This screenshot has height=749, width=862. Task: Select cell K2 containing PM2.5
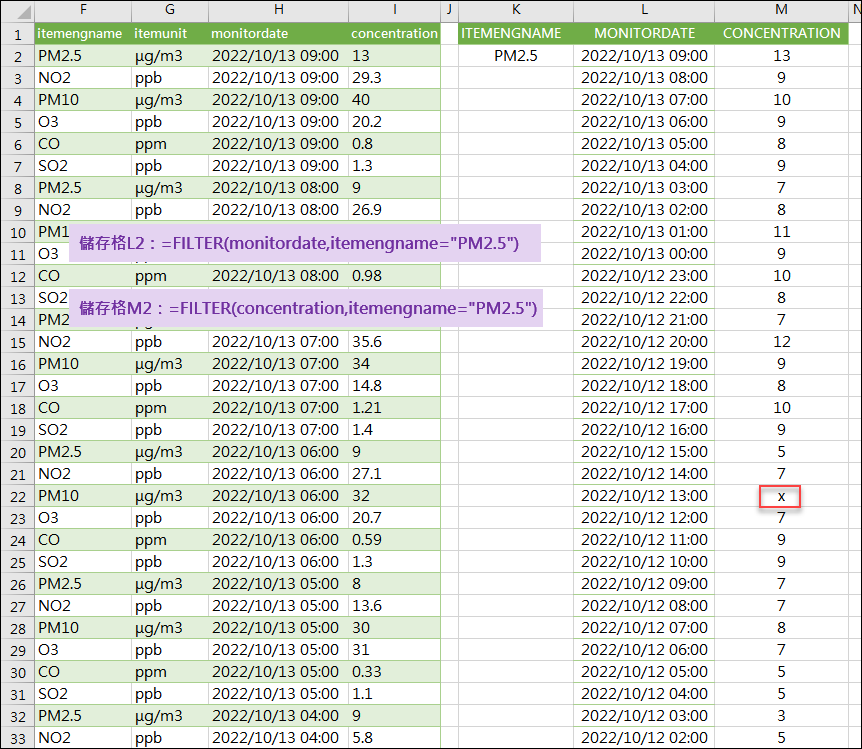tap(516, 56)
